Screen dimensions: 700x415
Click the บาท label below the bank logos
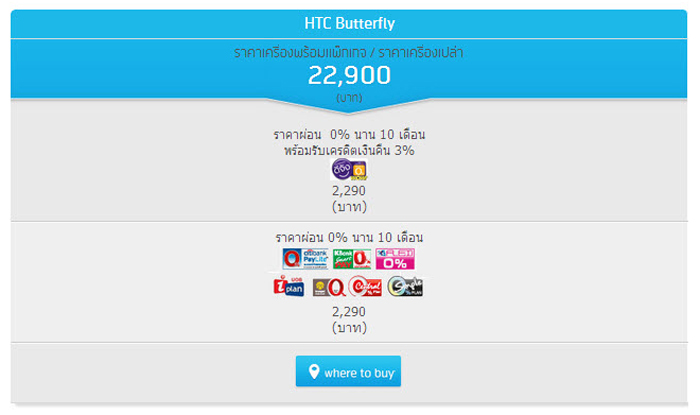click(x=349, y=328)
